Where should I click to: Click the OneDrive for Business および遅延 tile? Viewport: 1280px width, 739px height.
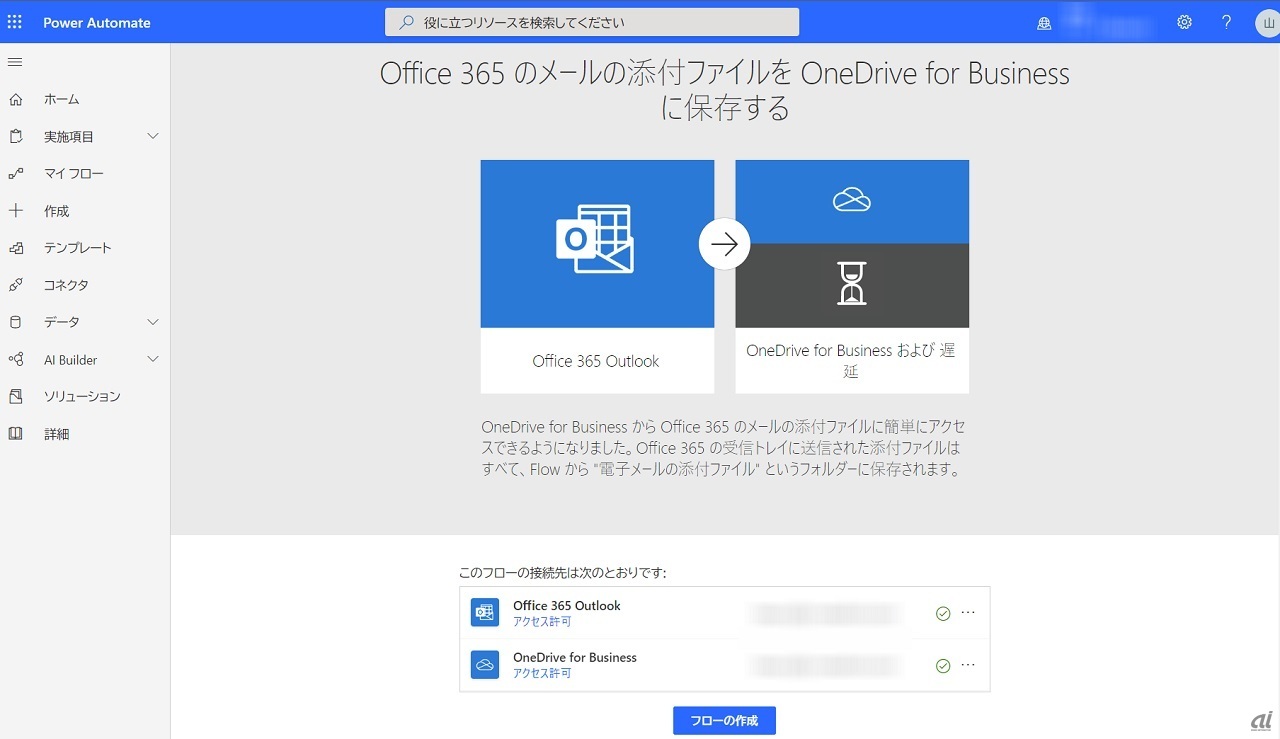pos(852,276)
